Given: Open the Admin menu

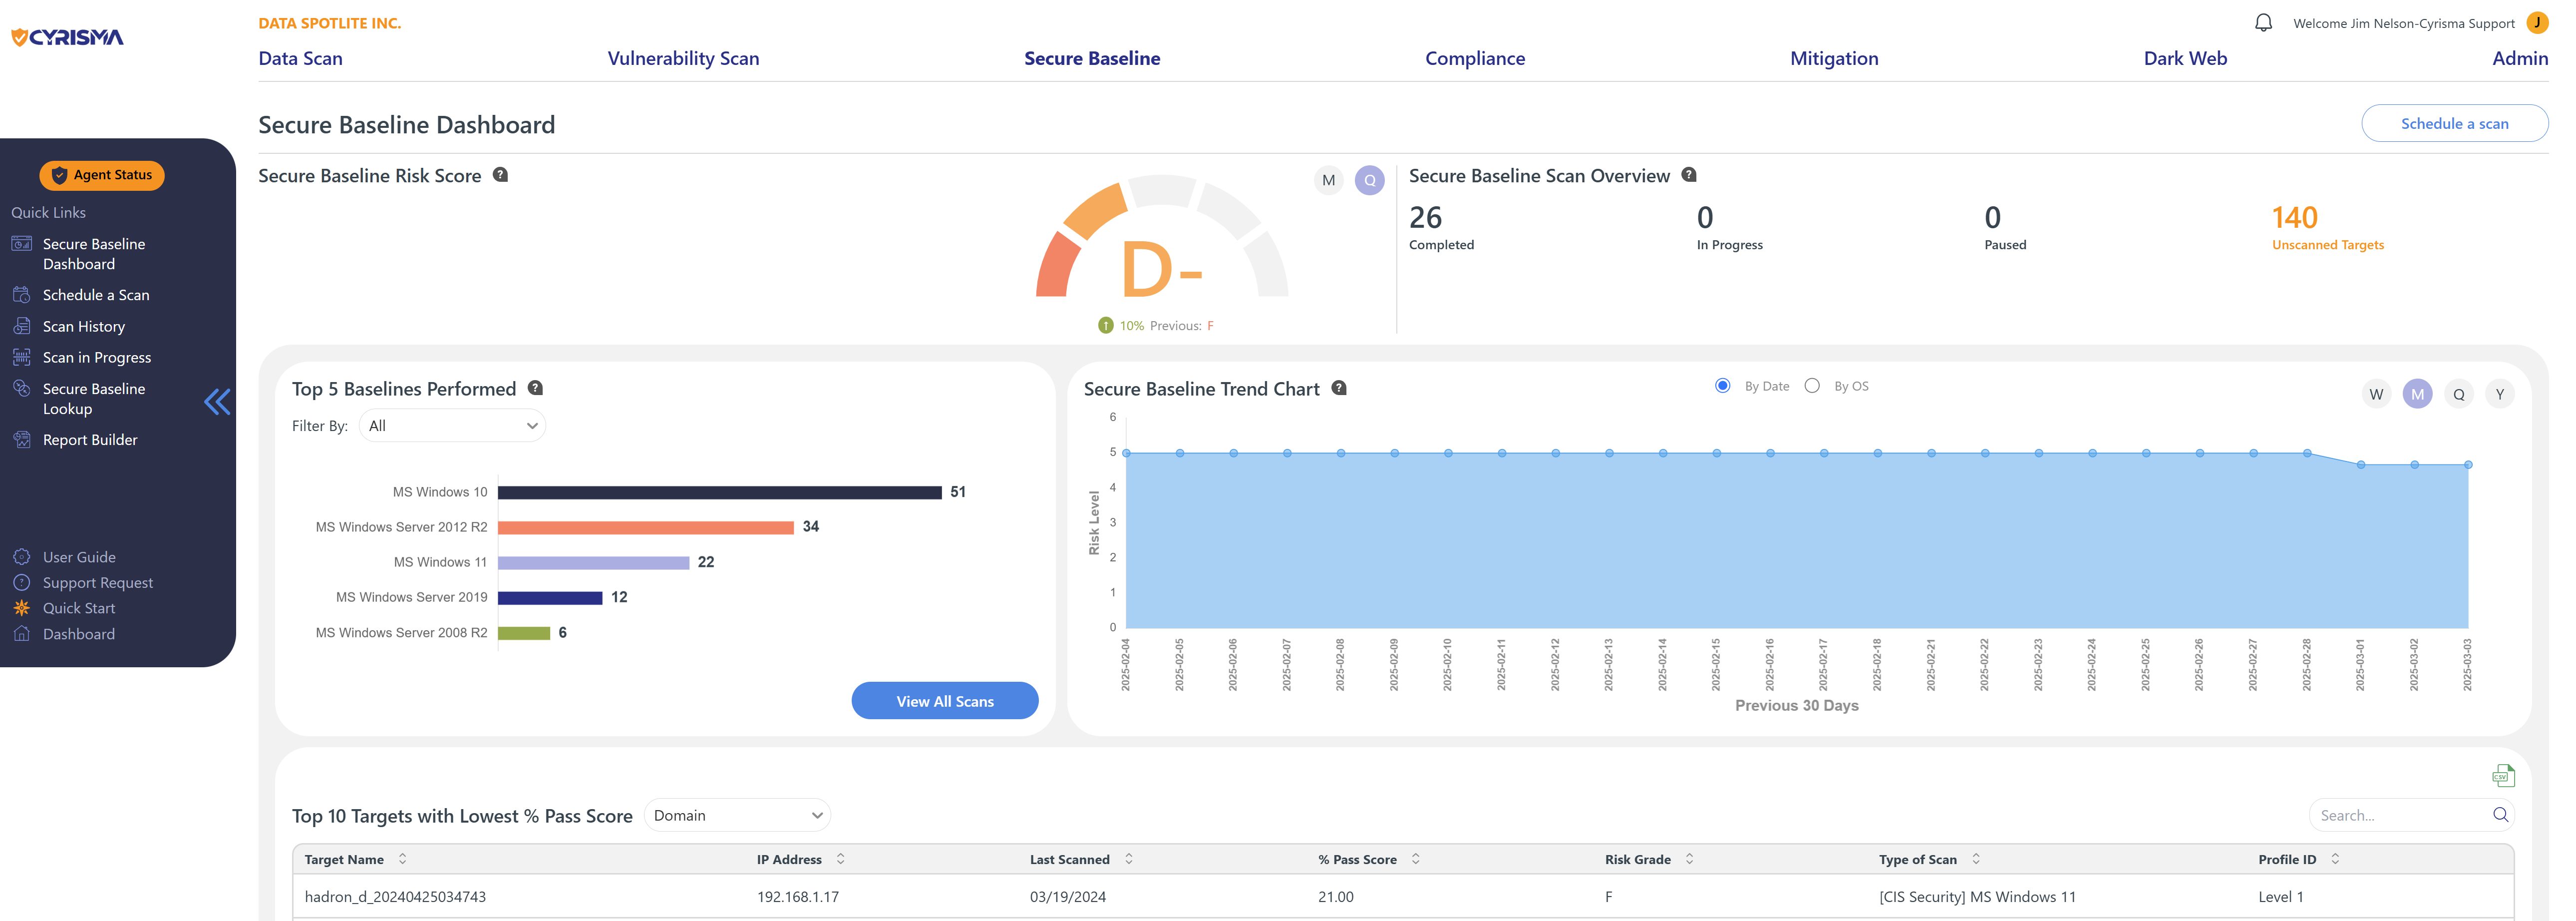Looking at the screenshot, I should pos(2520,58).
